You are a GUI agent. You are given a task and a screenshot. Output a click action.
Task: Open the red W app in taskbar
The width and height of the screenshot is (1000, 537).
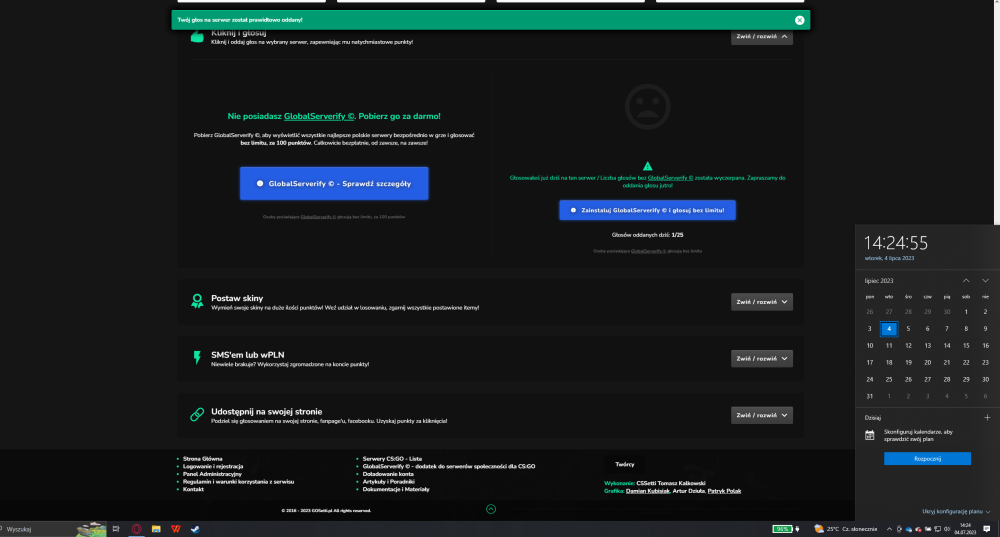click(175, 529)
